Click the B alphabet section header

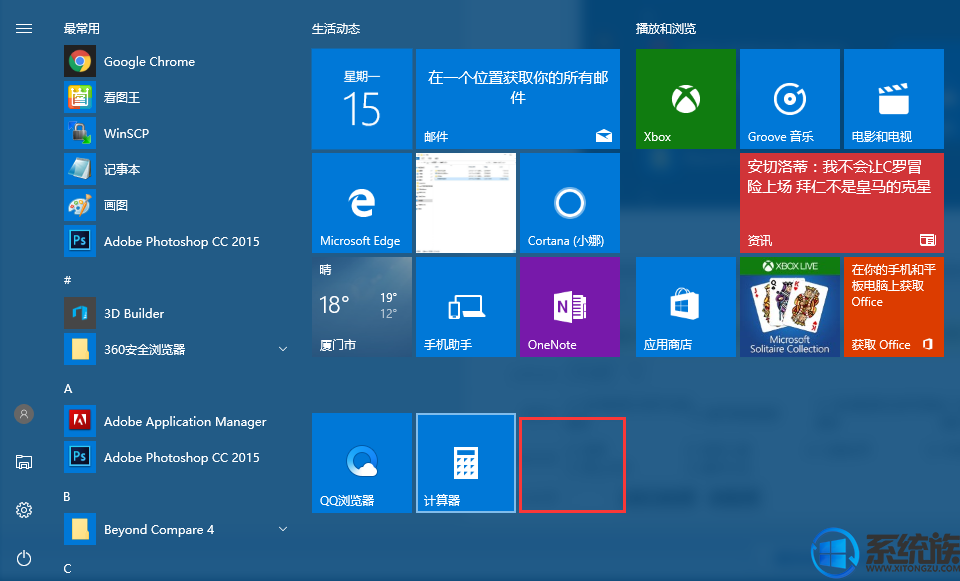(x=67, y=497)
